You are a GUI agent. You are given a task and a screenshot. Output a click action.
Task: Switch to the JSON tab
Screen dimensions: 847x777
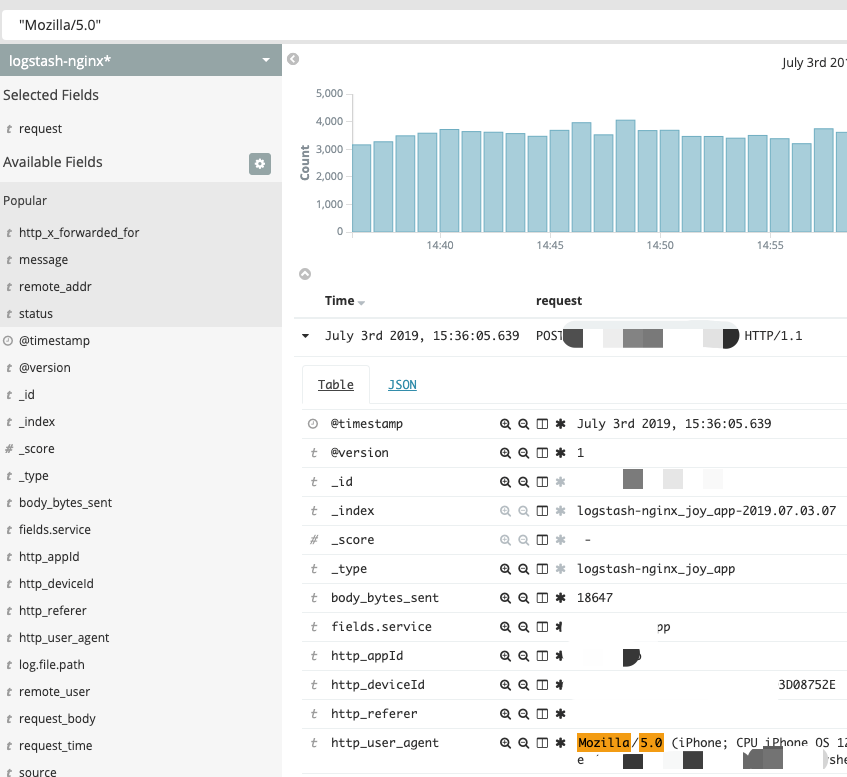coord(402,385)
